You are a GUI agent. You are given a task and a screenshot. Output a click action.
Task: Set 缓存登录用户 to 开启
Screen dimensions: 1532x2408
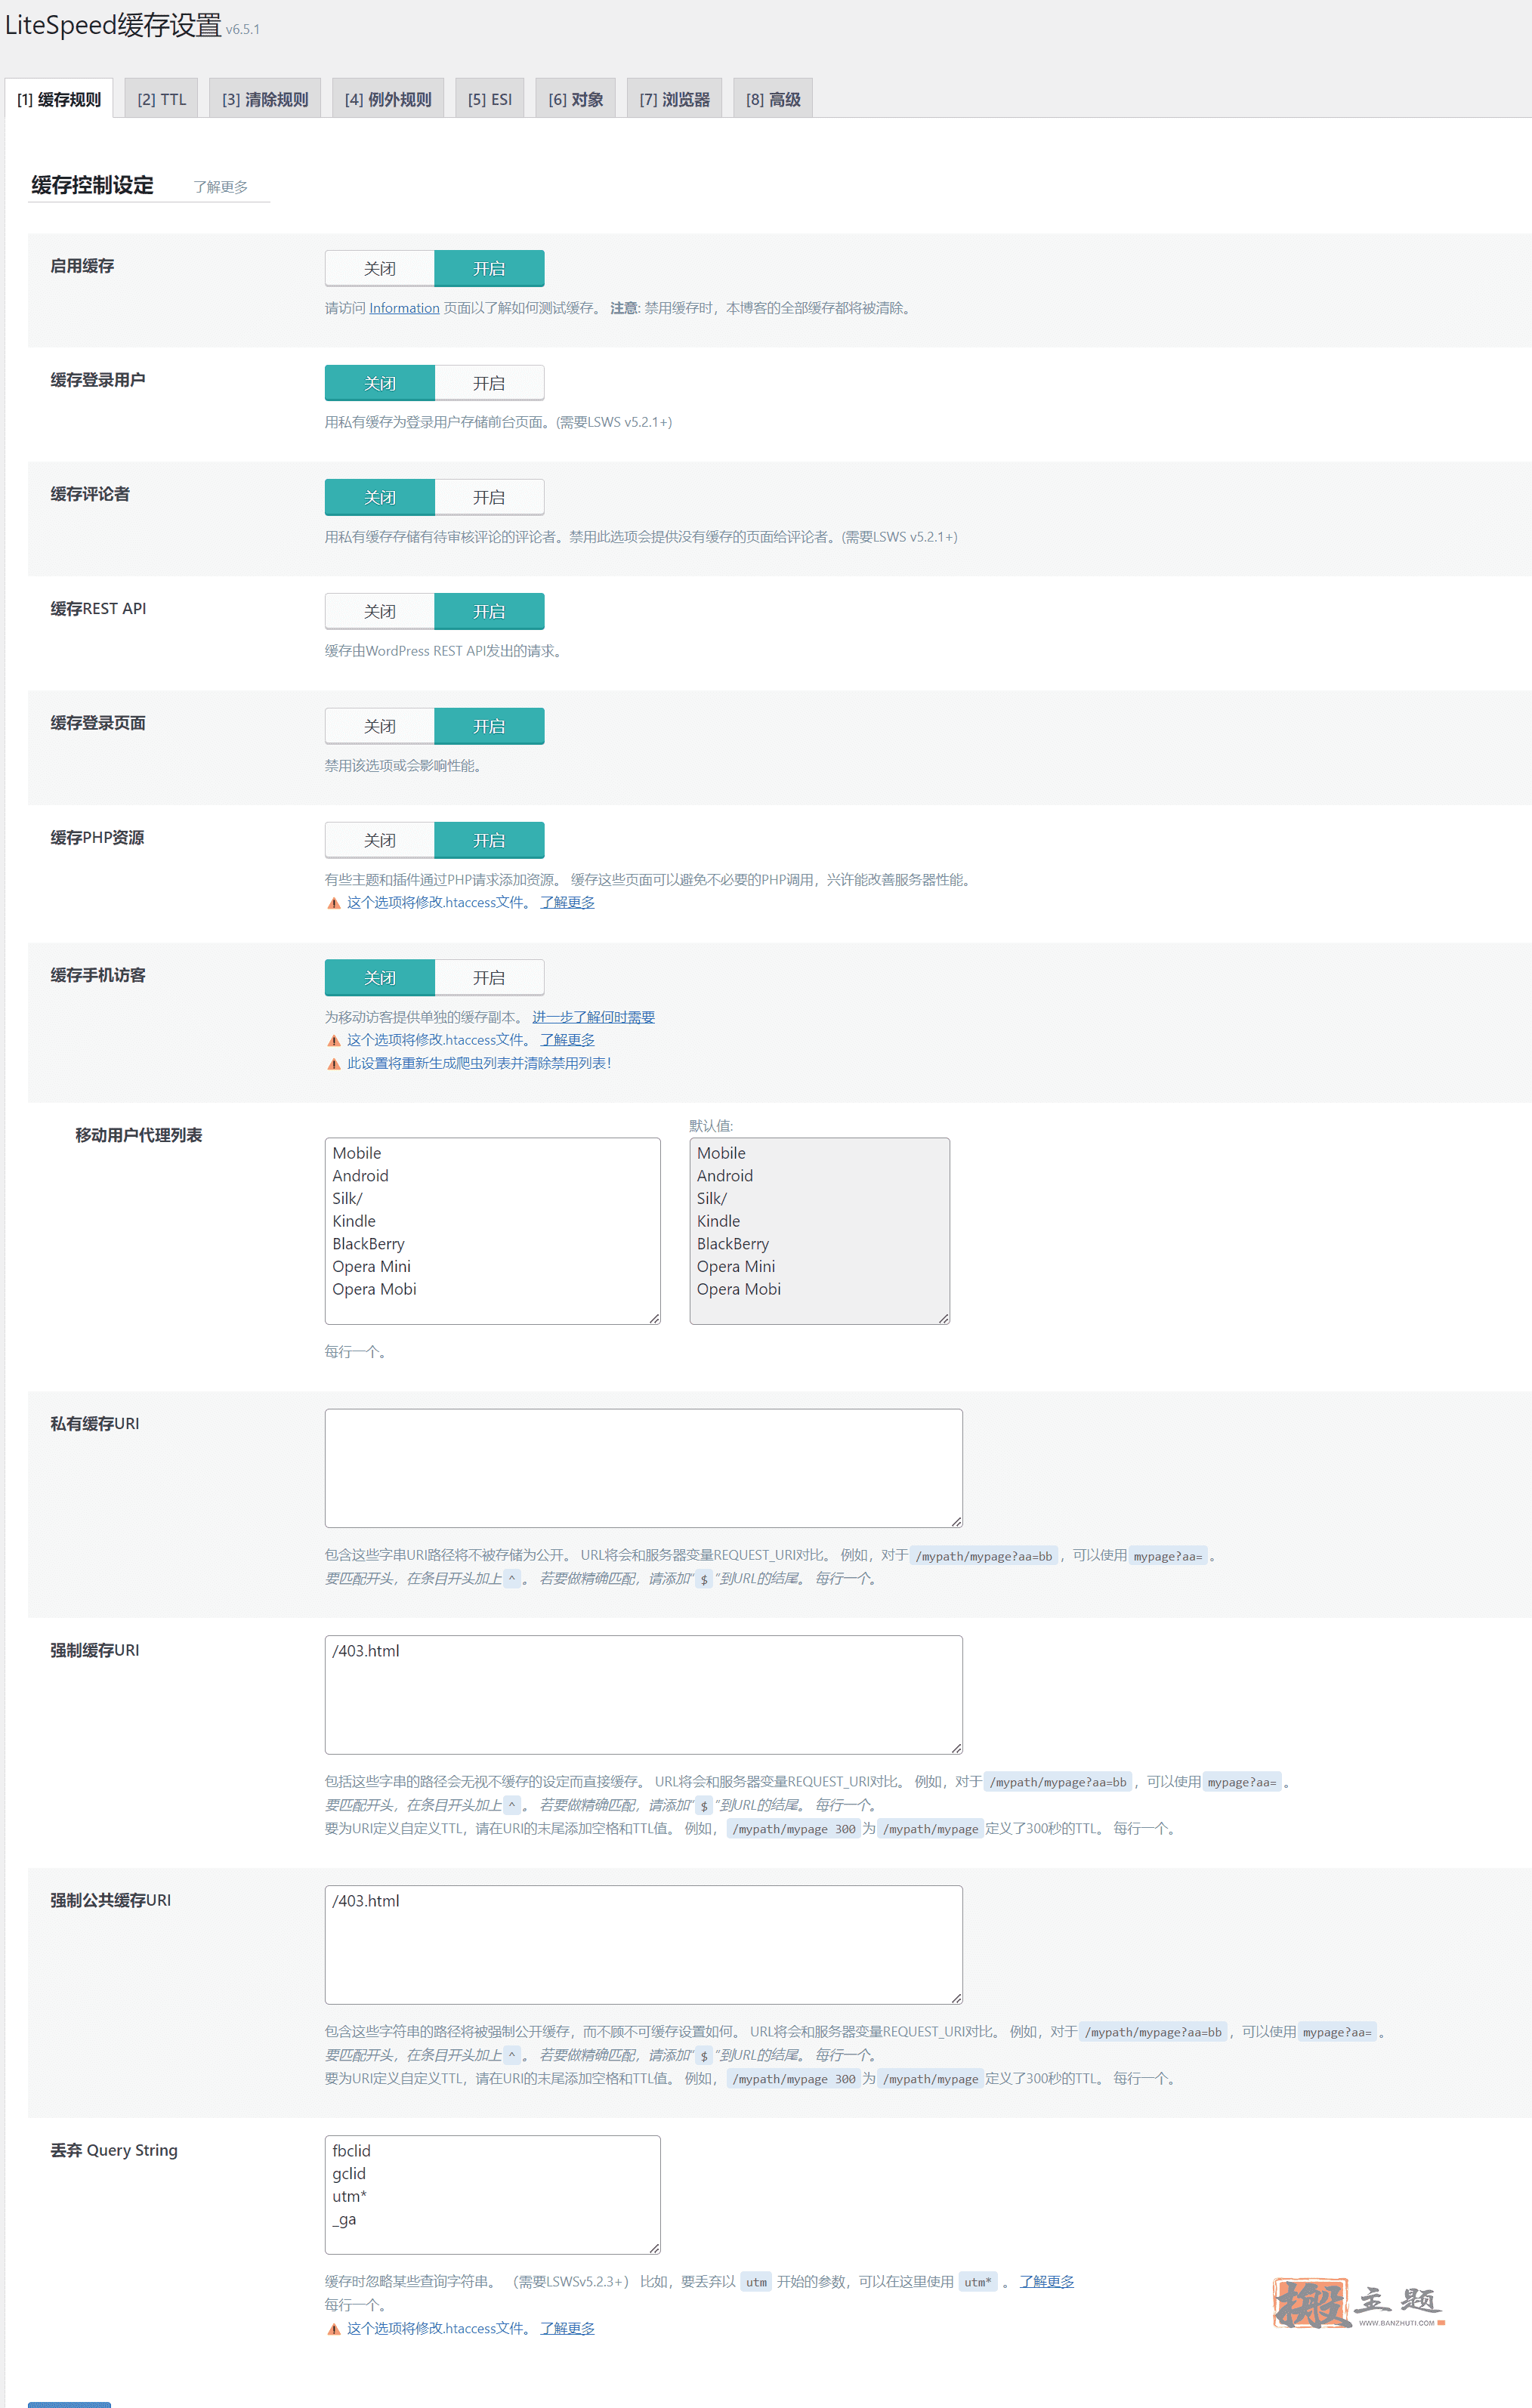[x=489, y=383]
